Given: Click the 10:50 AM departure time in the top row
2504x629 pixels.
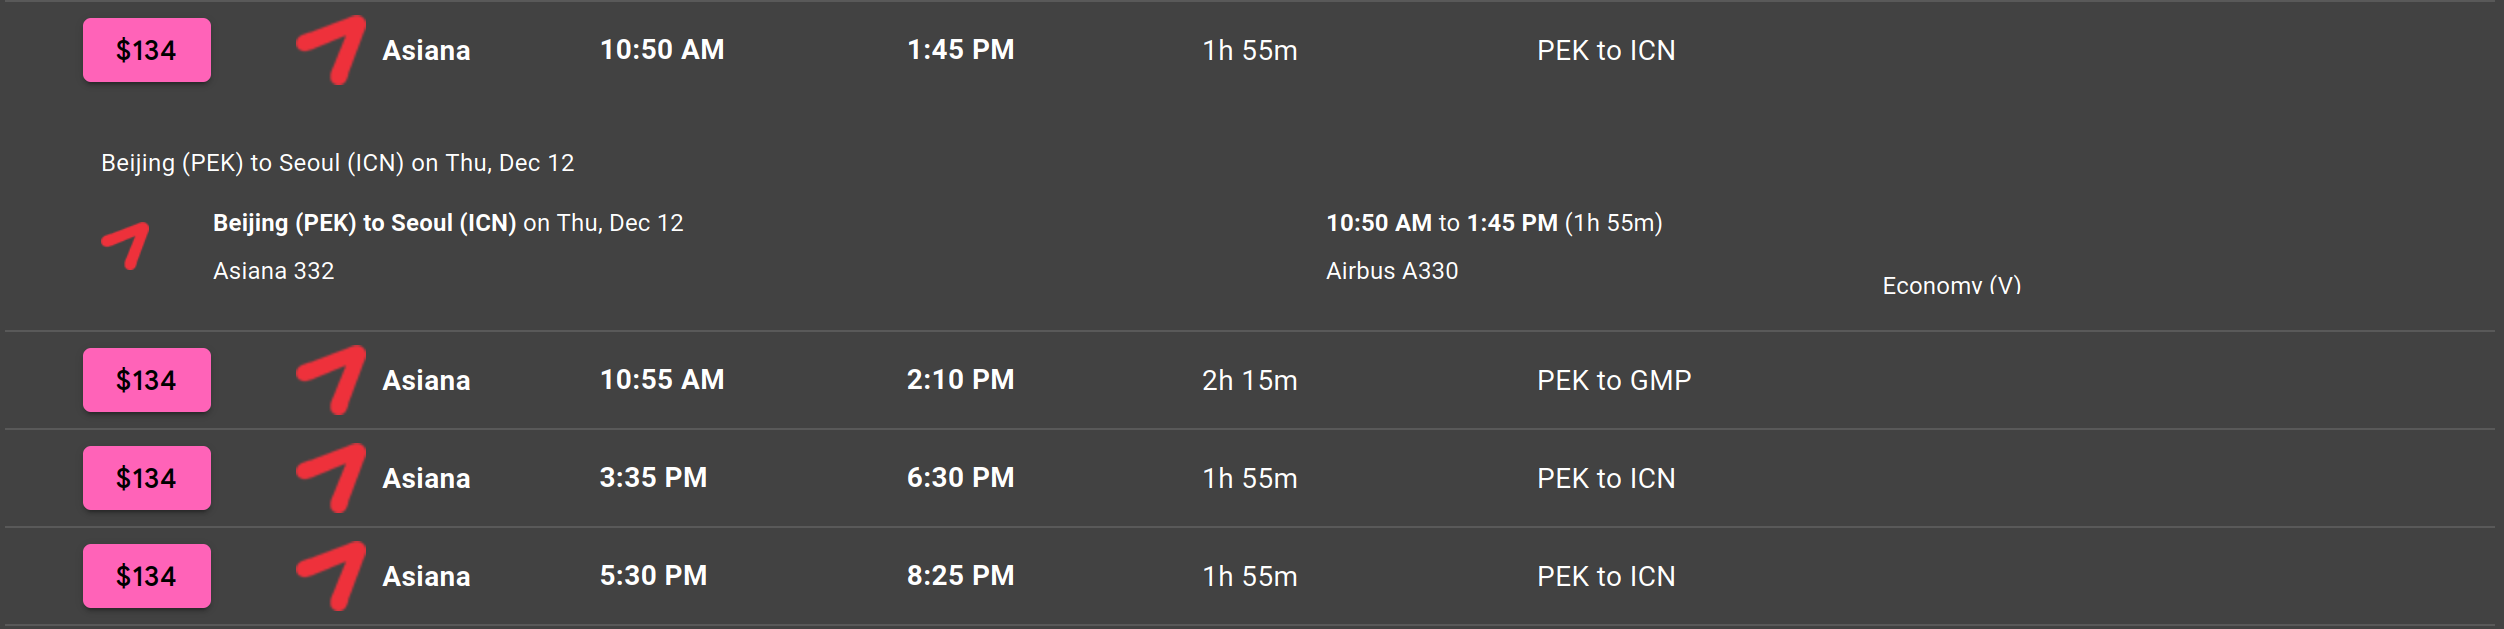Looking at the screenshot, I should [x=662, y=50].
